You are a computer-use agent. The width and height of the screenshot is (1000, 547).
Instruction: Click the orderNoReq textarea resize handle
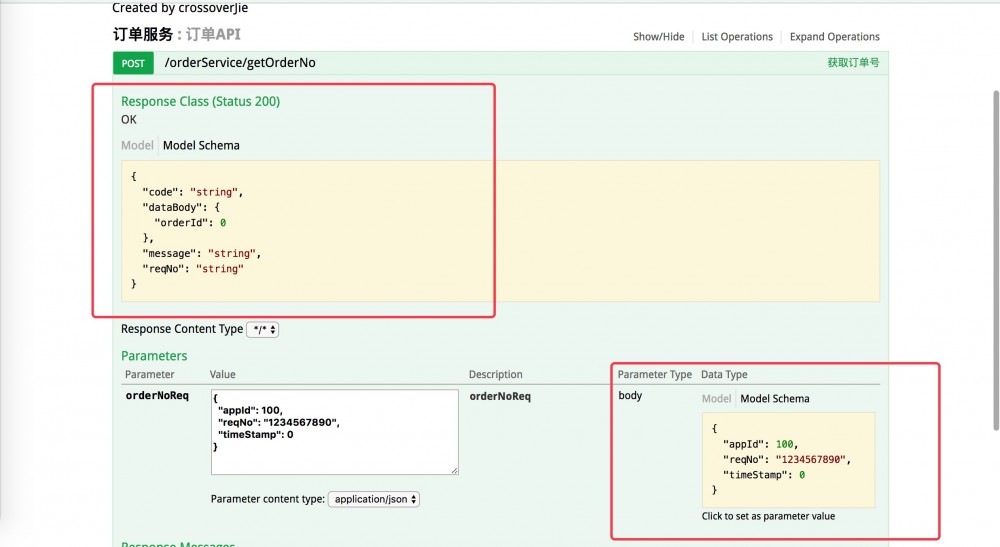click(x=454, y=470)
